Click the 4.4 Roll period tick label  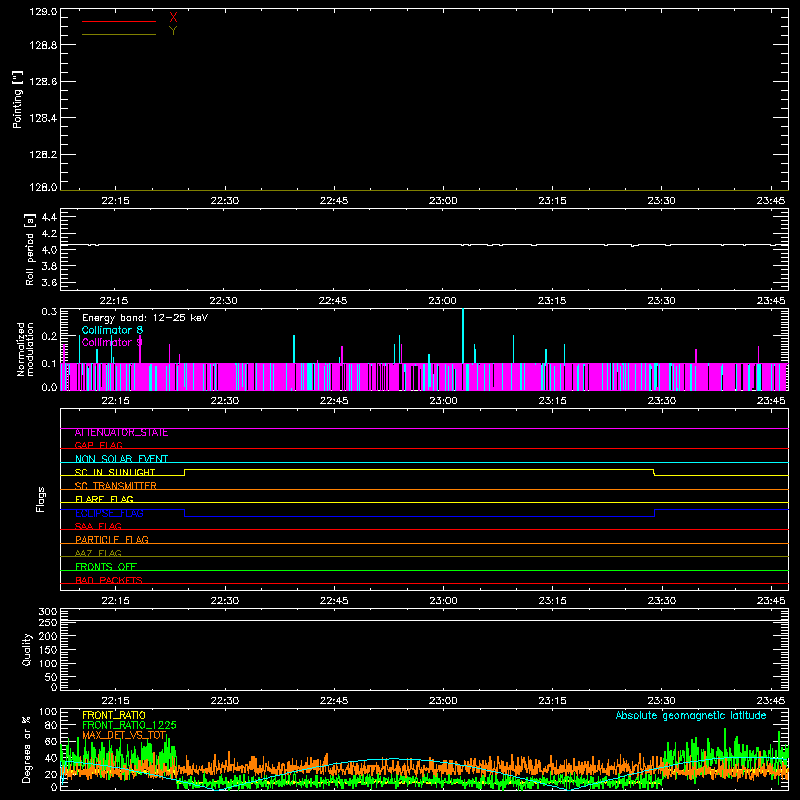[x=49, y=217]
